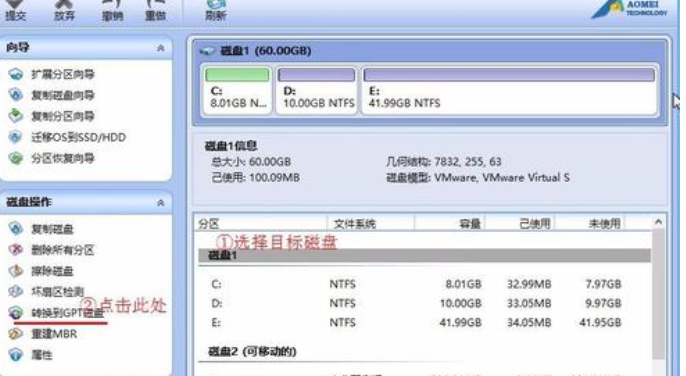Viewport: 686px width, 376px height.
Task: Click the D: partition usage bar
Action: coord(316,75)
